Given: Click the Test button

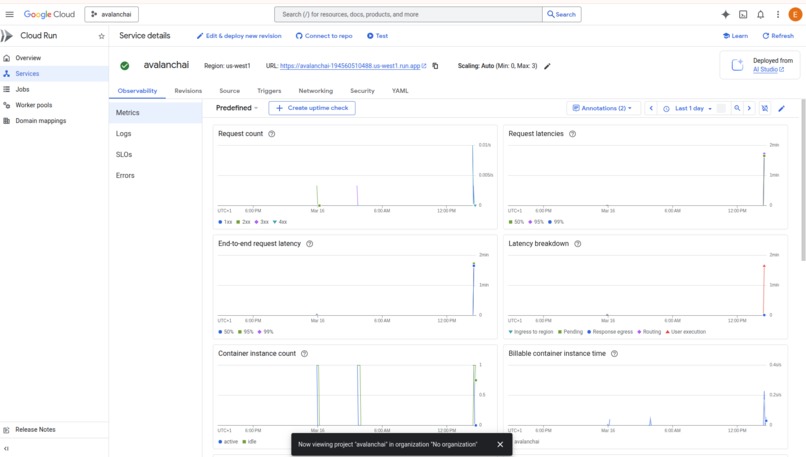Looking at the screenshot, I should tap(377, 36).
